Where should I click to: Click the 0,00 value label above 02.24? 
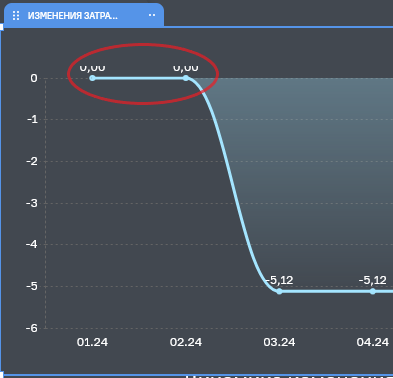(186, 68)
